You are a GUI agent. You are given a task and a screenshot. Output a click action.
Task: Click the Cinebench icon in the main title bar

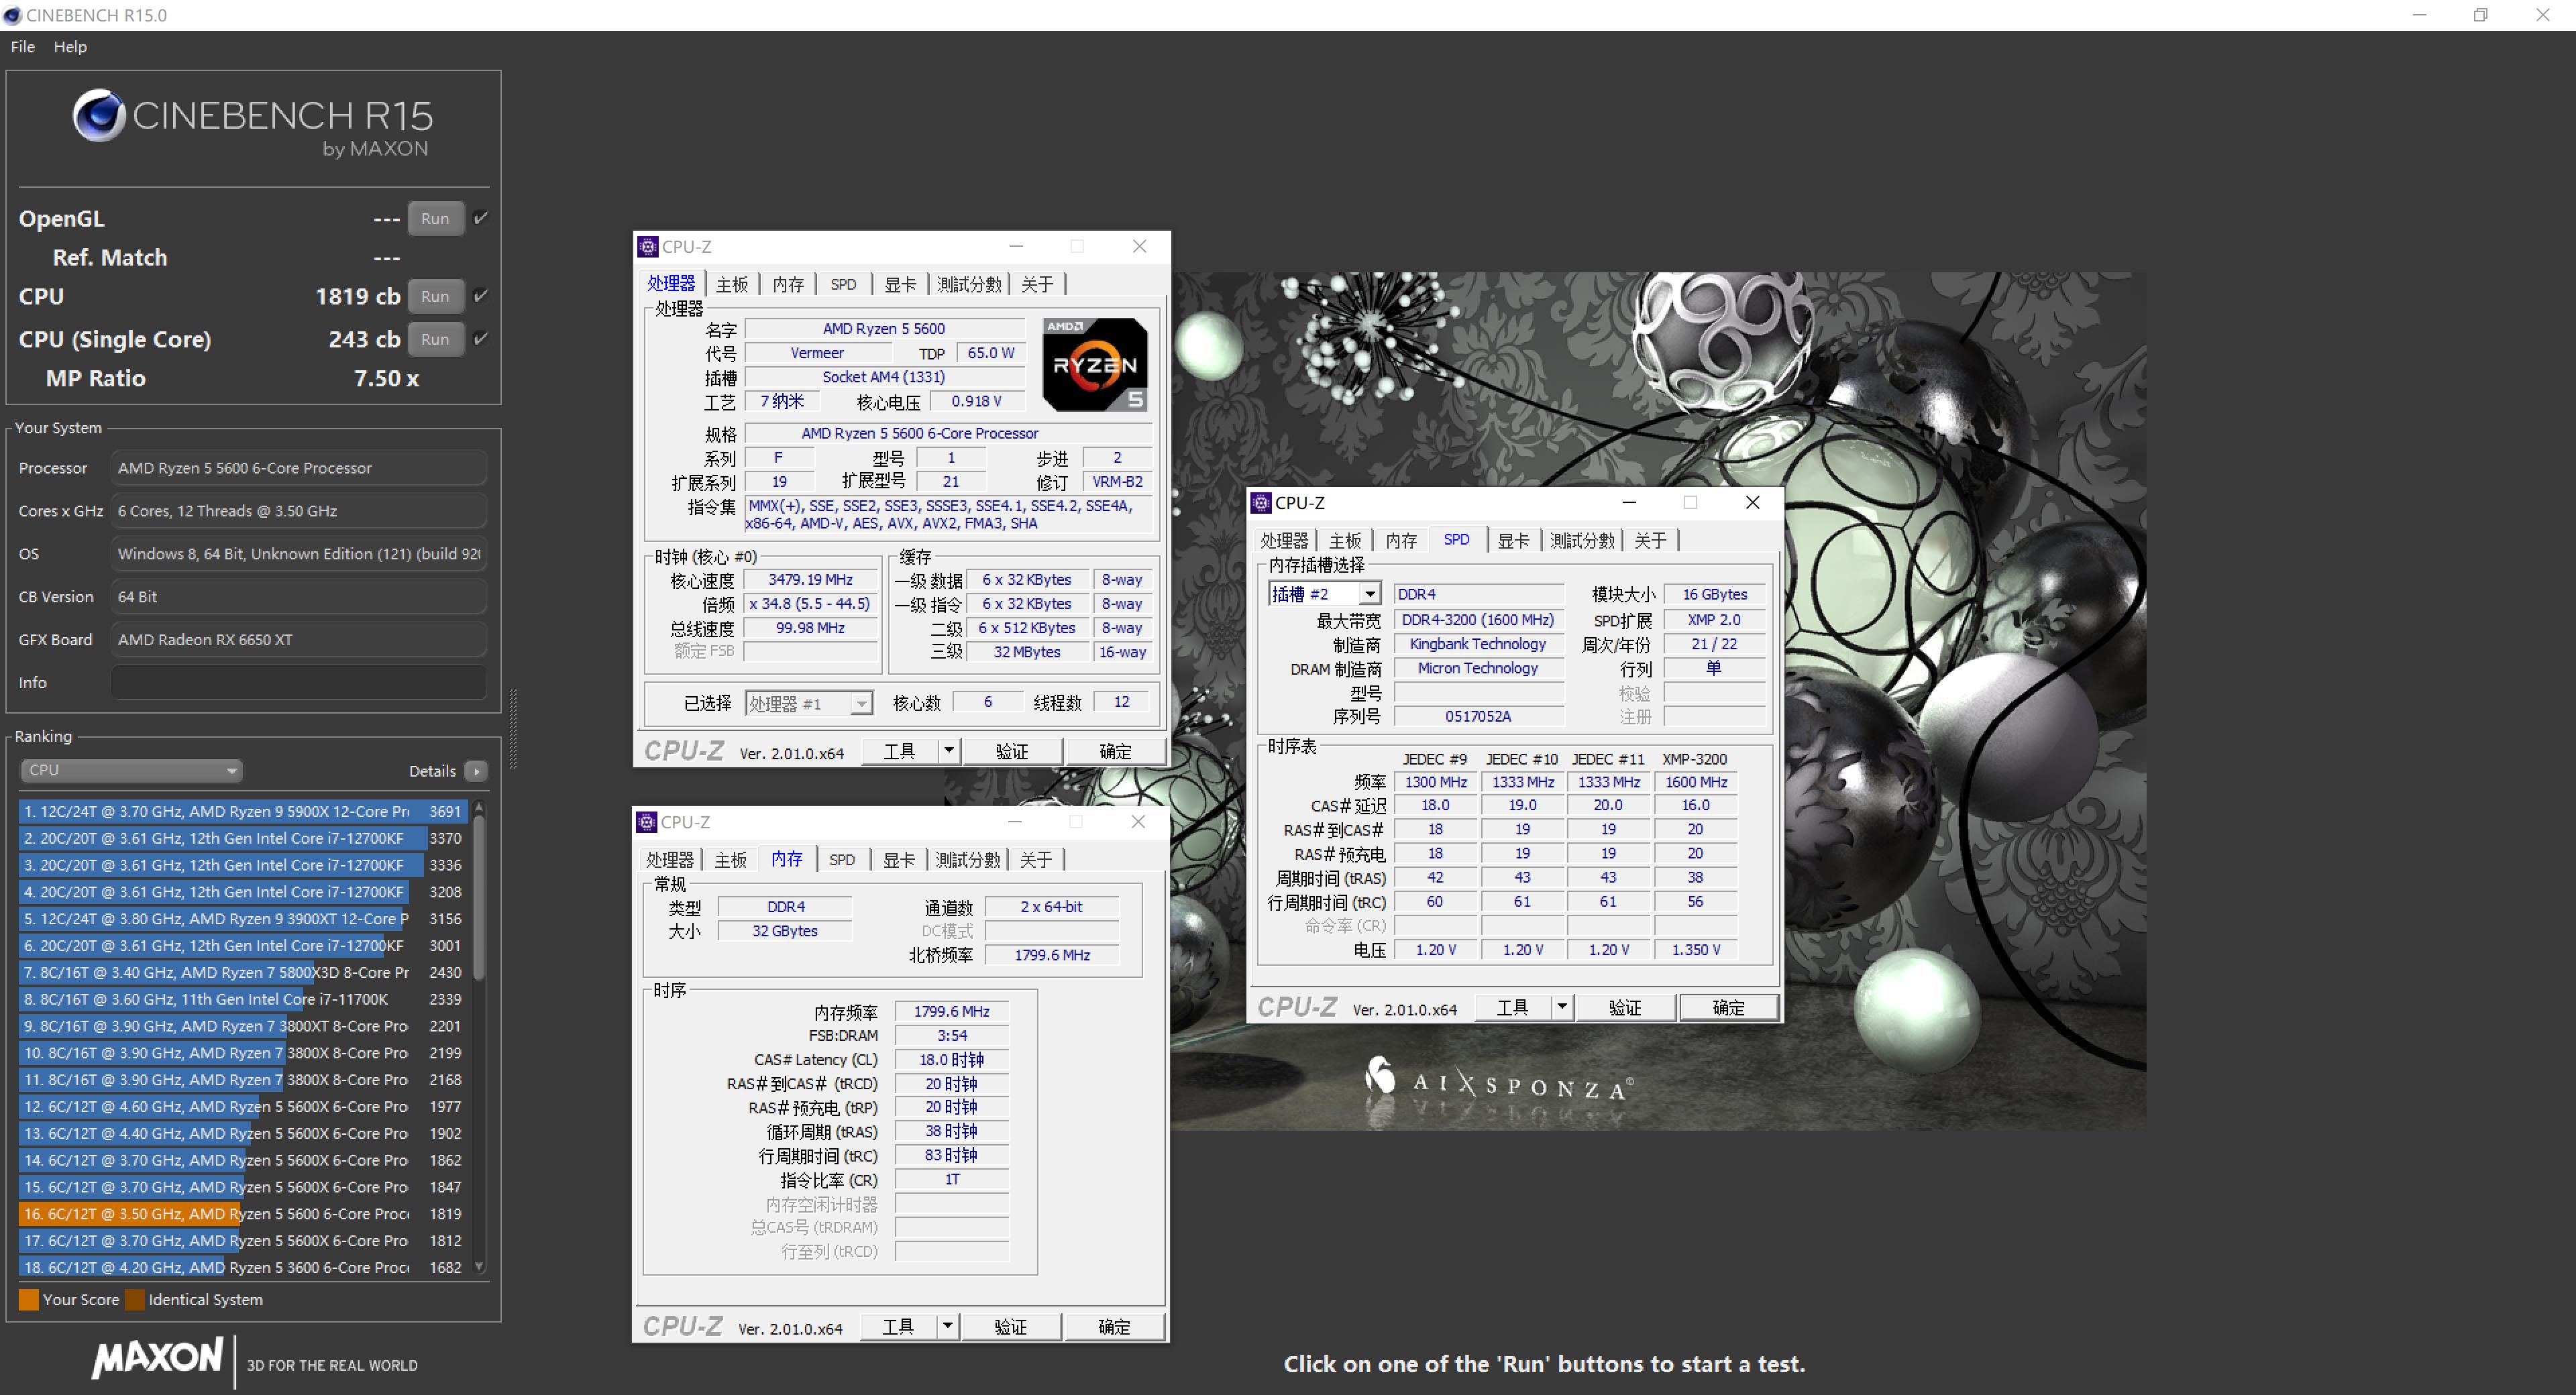tap(13, 15)
